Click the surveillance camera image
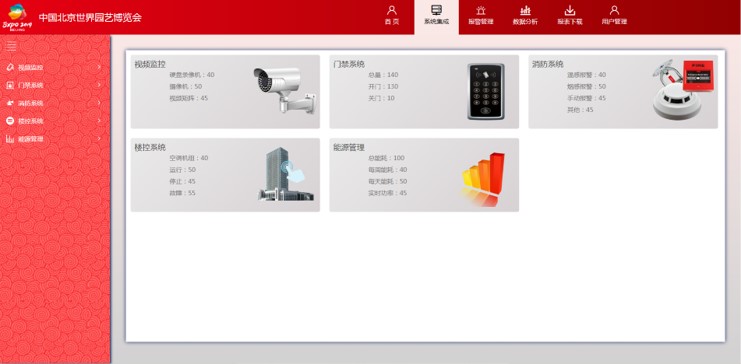 tap(284, 90)
